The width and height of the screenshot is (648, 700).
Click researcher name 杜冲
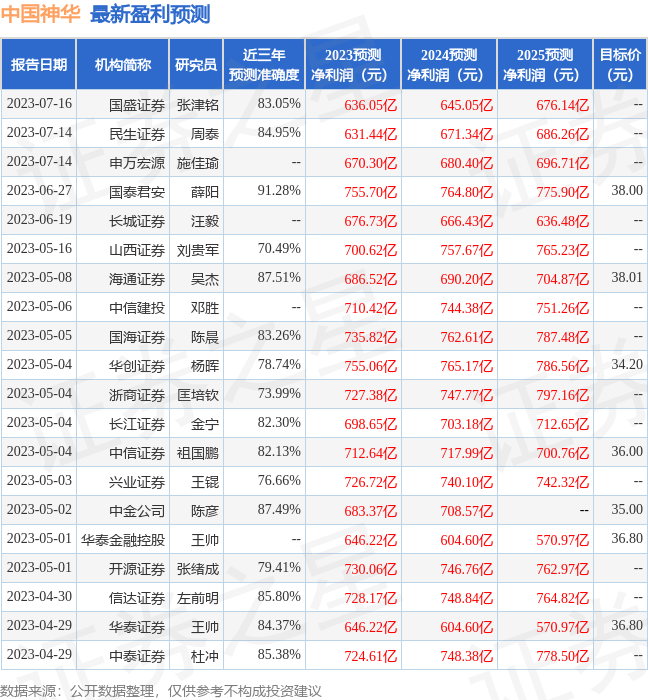click(x=205, y=656)
